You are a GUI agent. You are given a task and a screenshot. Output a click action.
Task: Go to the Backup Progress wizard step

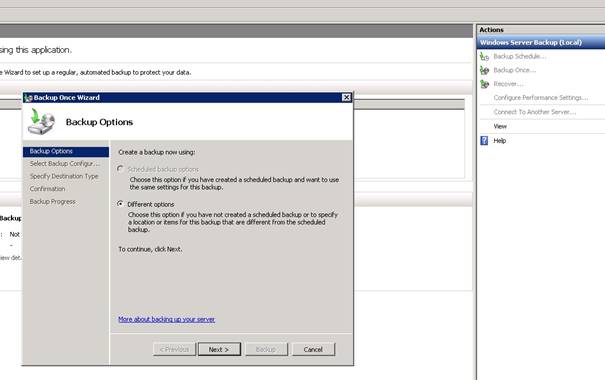pos(52,202)
